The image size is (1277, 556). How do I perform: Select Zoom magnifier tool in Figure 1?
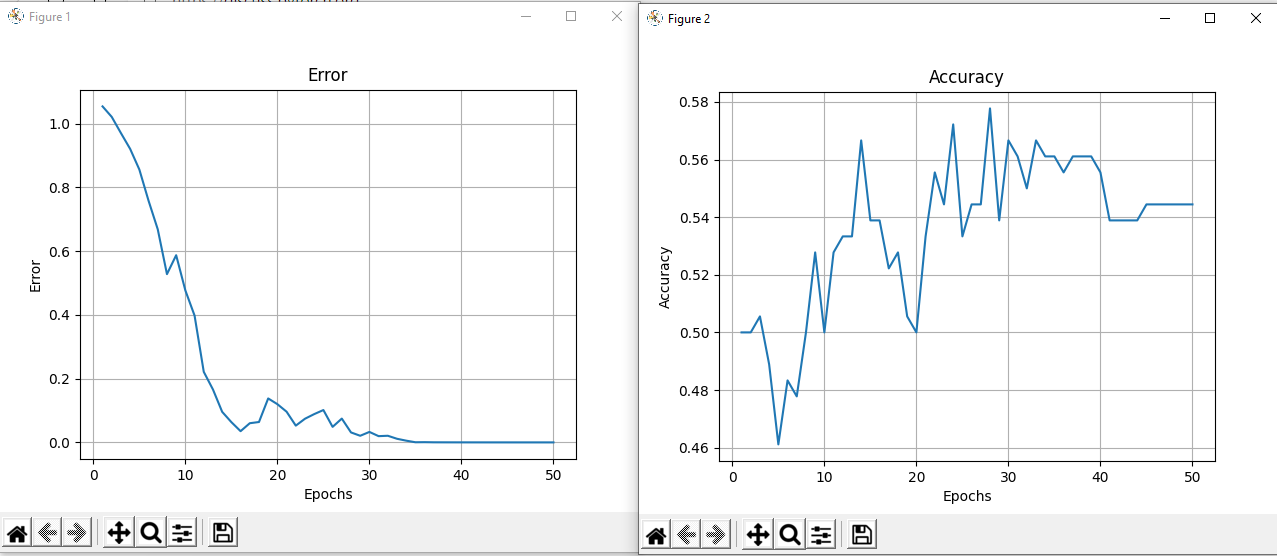[151, 532]
